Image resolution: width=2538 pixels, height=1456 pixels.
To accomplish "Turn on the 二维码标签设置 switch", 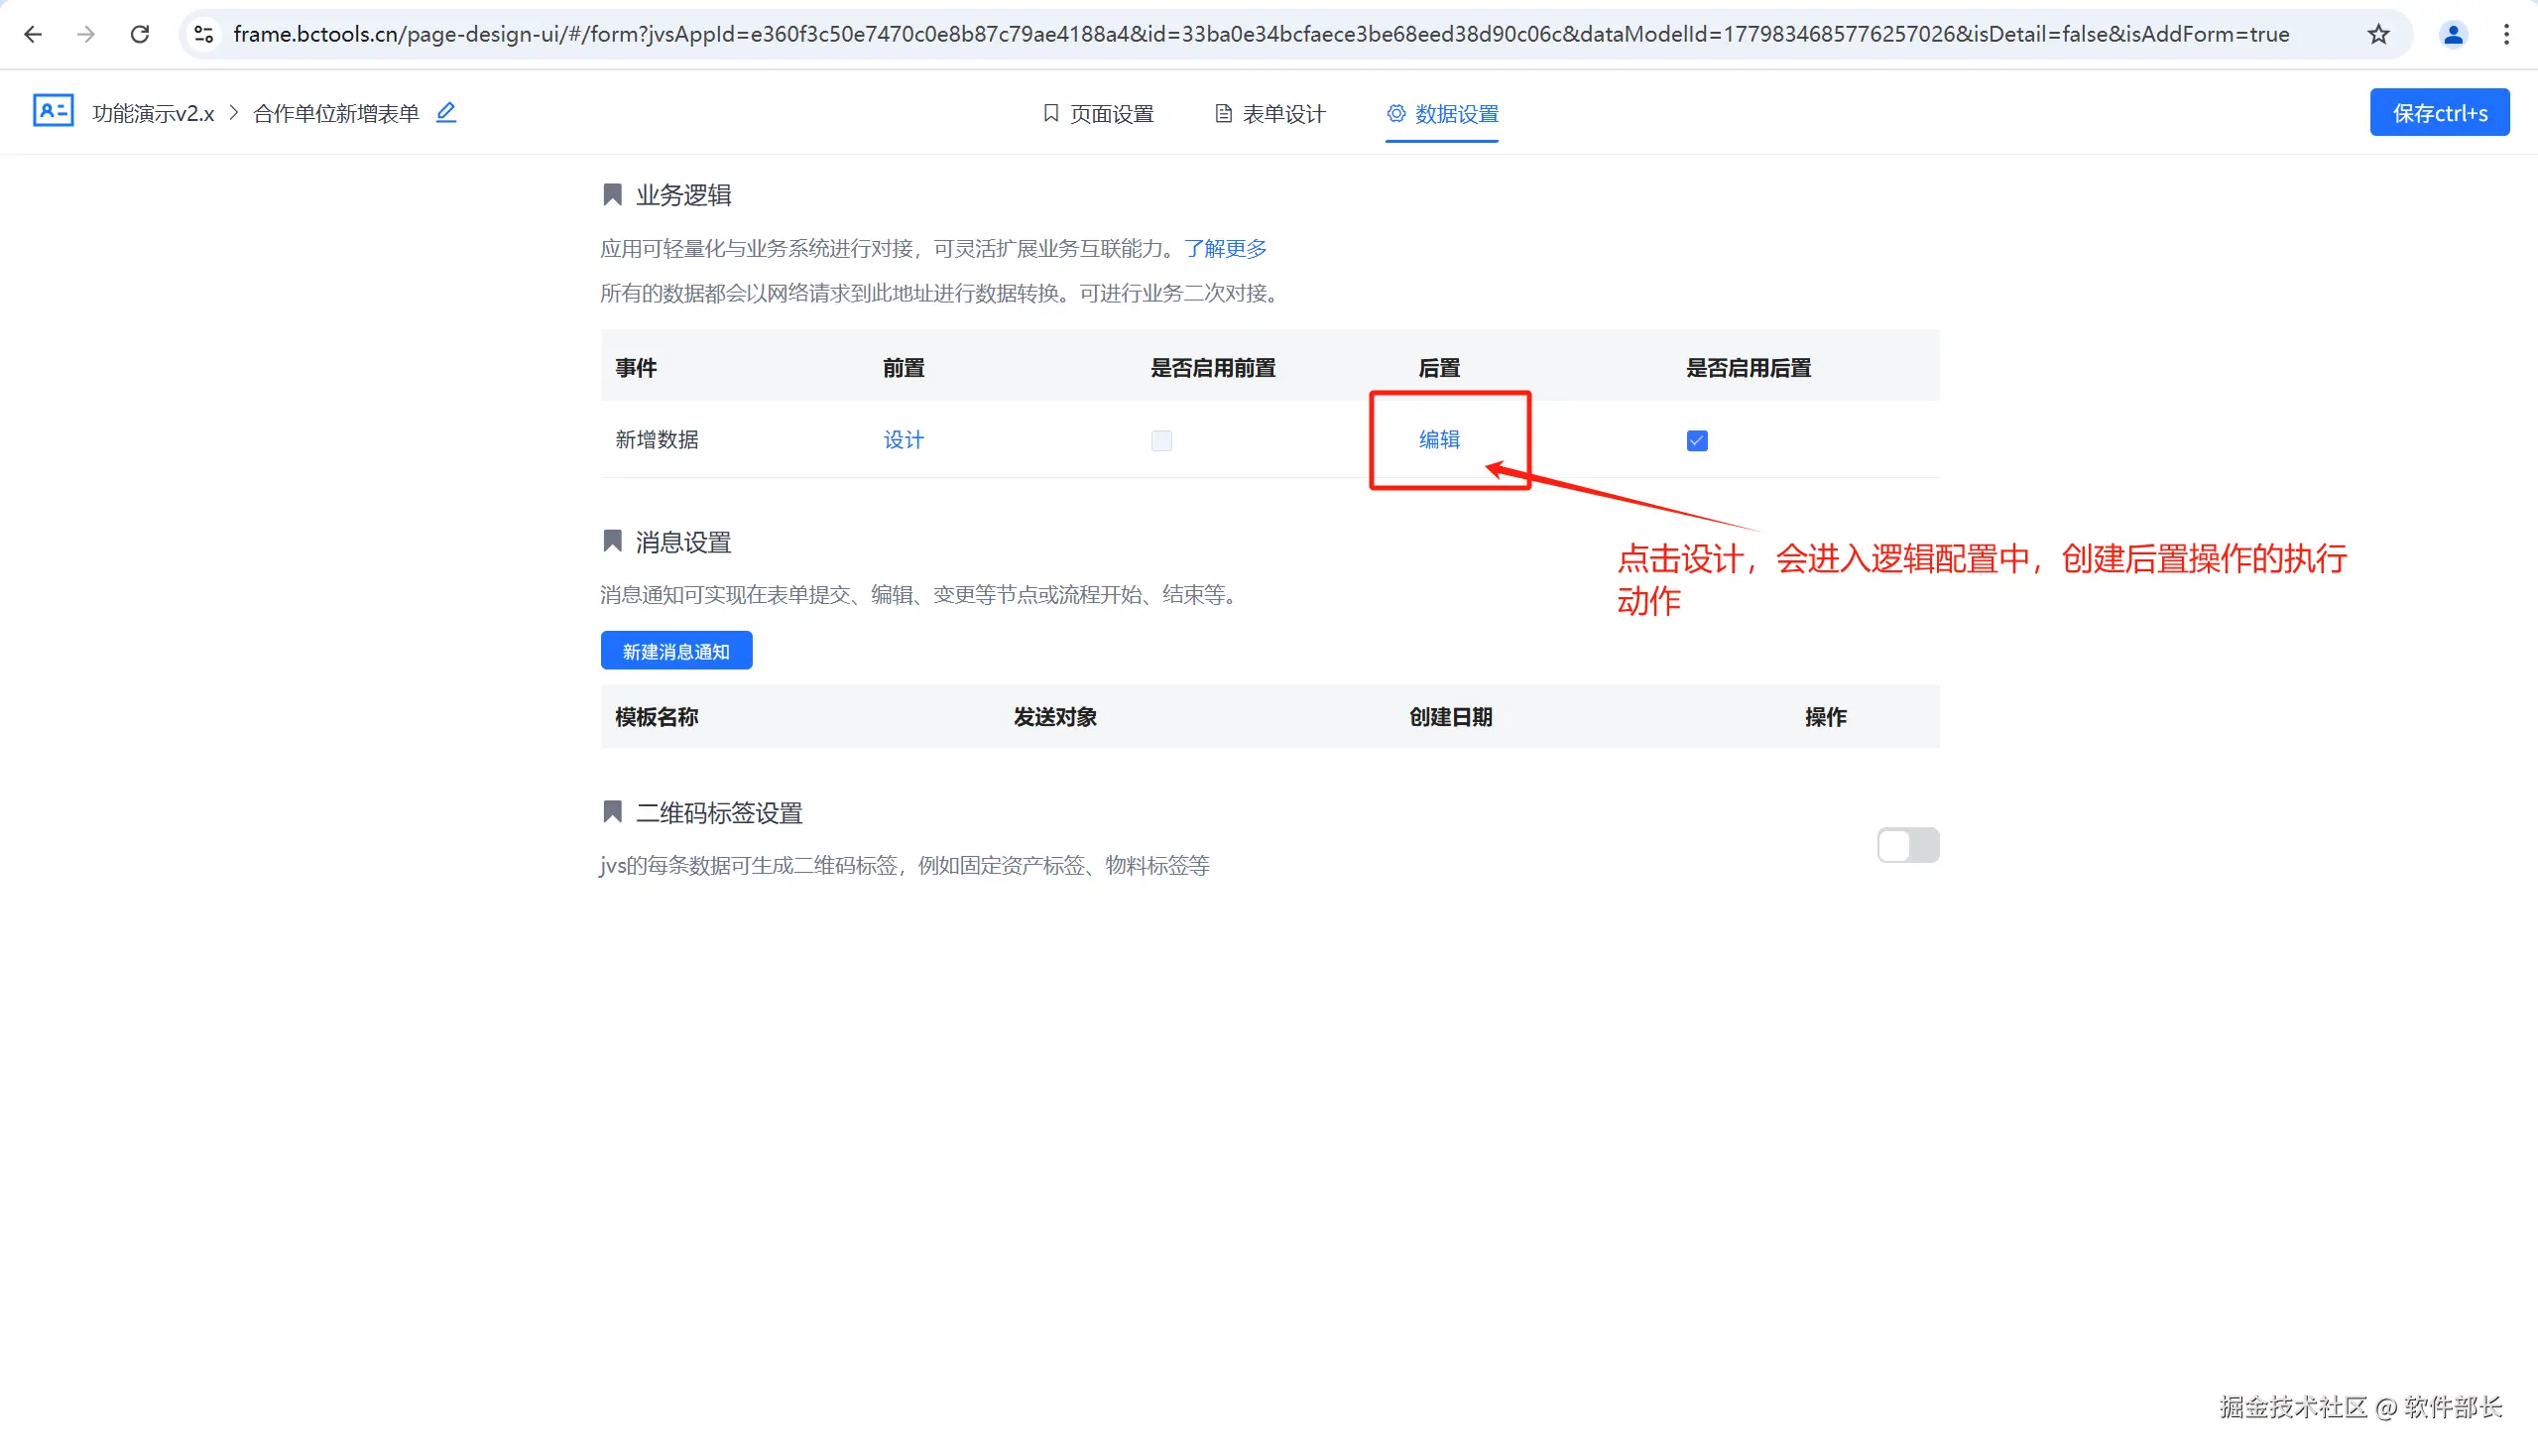I will [x=1907, y=845].
